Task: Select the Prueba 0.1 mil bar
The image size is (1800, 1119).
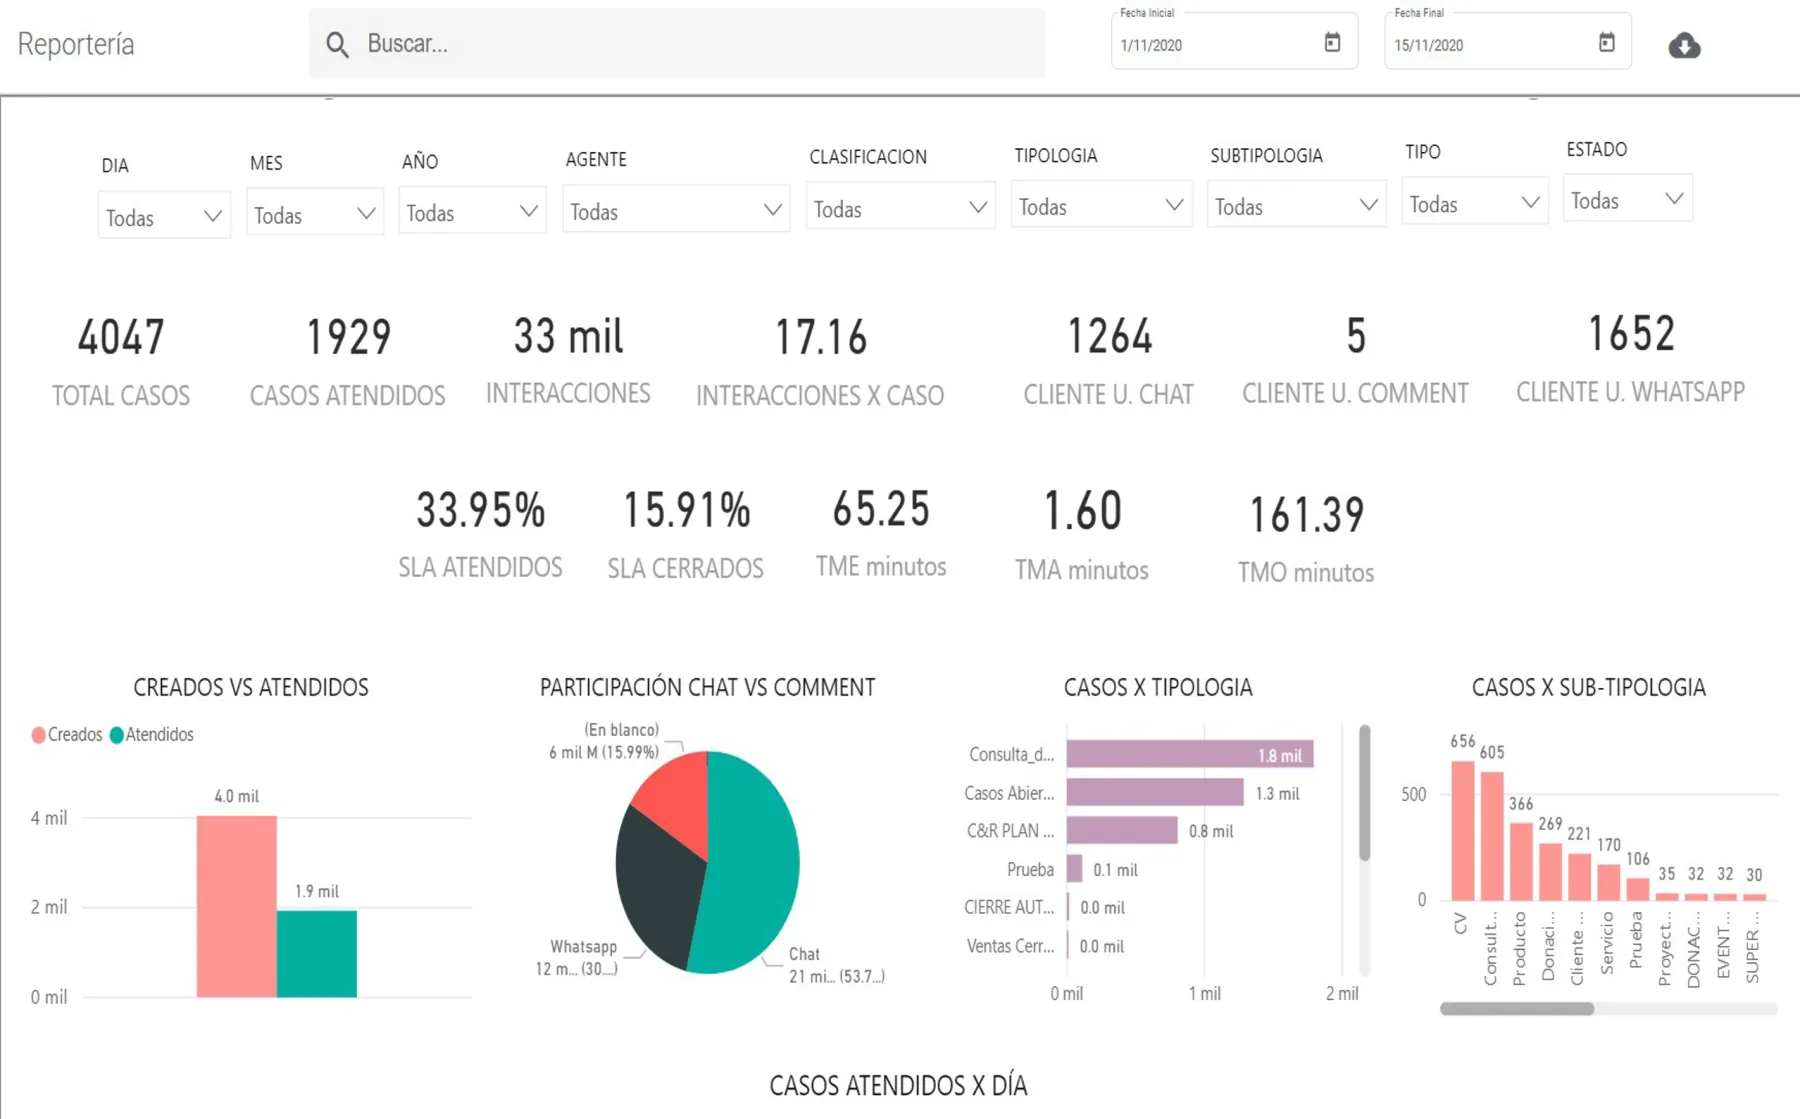Action: [x=1074, y=869]
